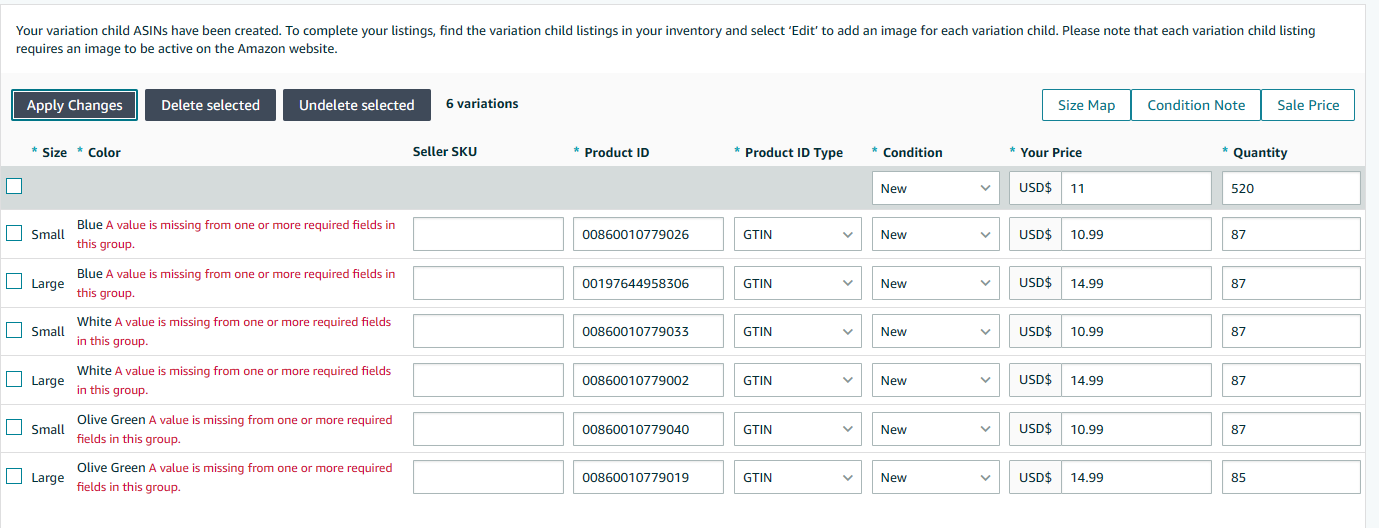Open Condition dropdown for Small Olive Green

[935, 429]
